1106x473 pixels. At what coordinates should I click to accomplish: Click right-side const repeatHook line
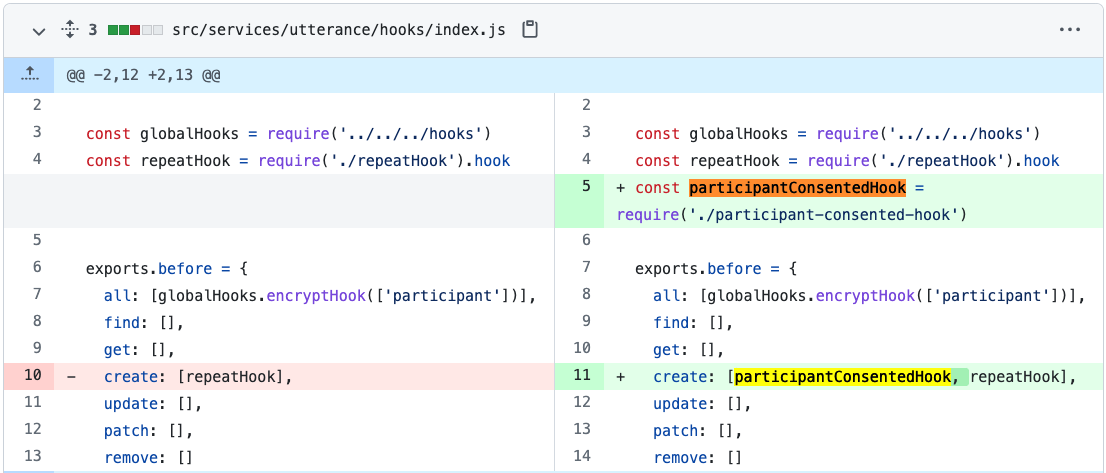(x=847, y=161)
